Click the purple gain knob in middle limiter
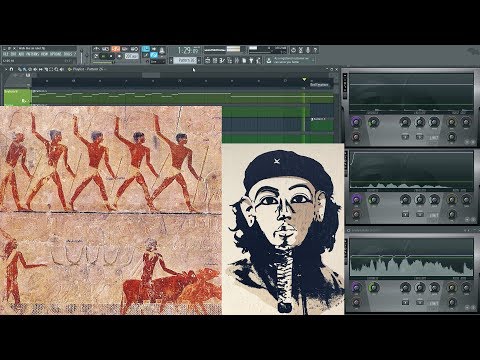480x360 pixels. (x=356, y=200)
